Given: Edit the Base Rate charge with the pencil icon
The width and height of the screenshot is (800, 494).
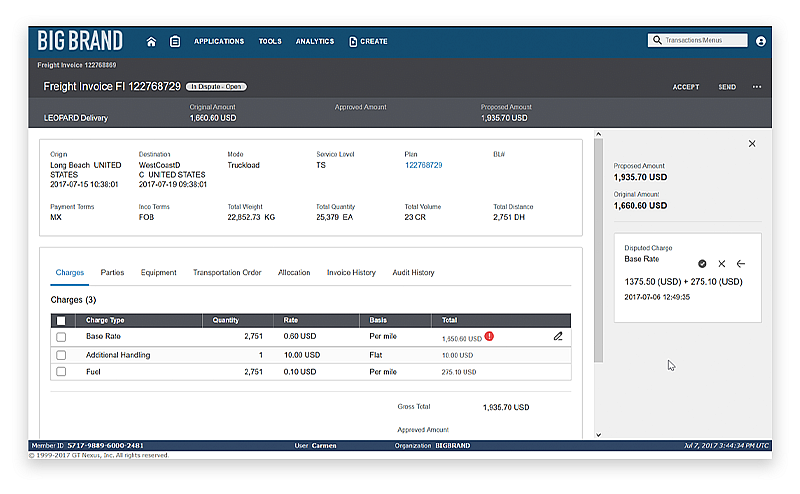Looking at the screenshot, I should [558, 336].
